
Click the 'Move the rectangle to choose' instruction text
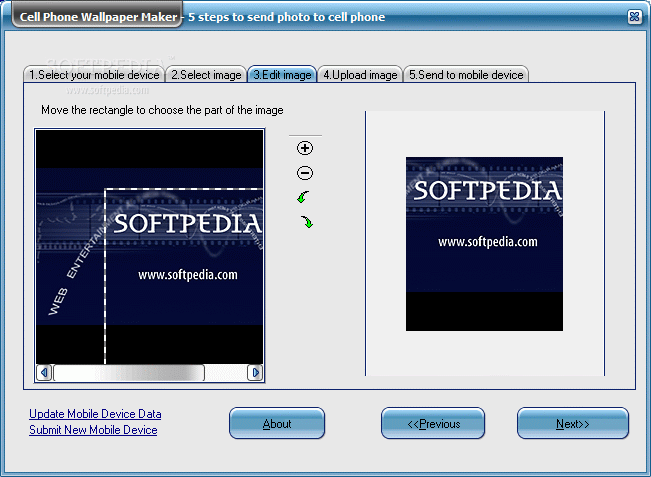(162, 110)
